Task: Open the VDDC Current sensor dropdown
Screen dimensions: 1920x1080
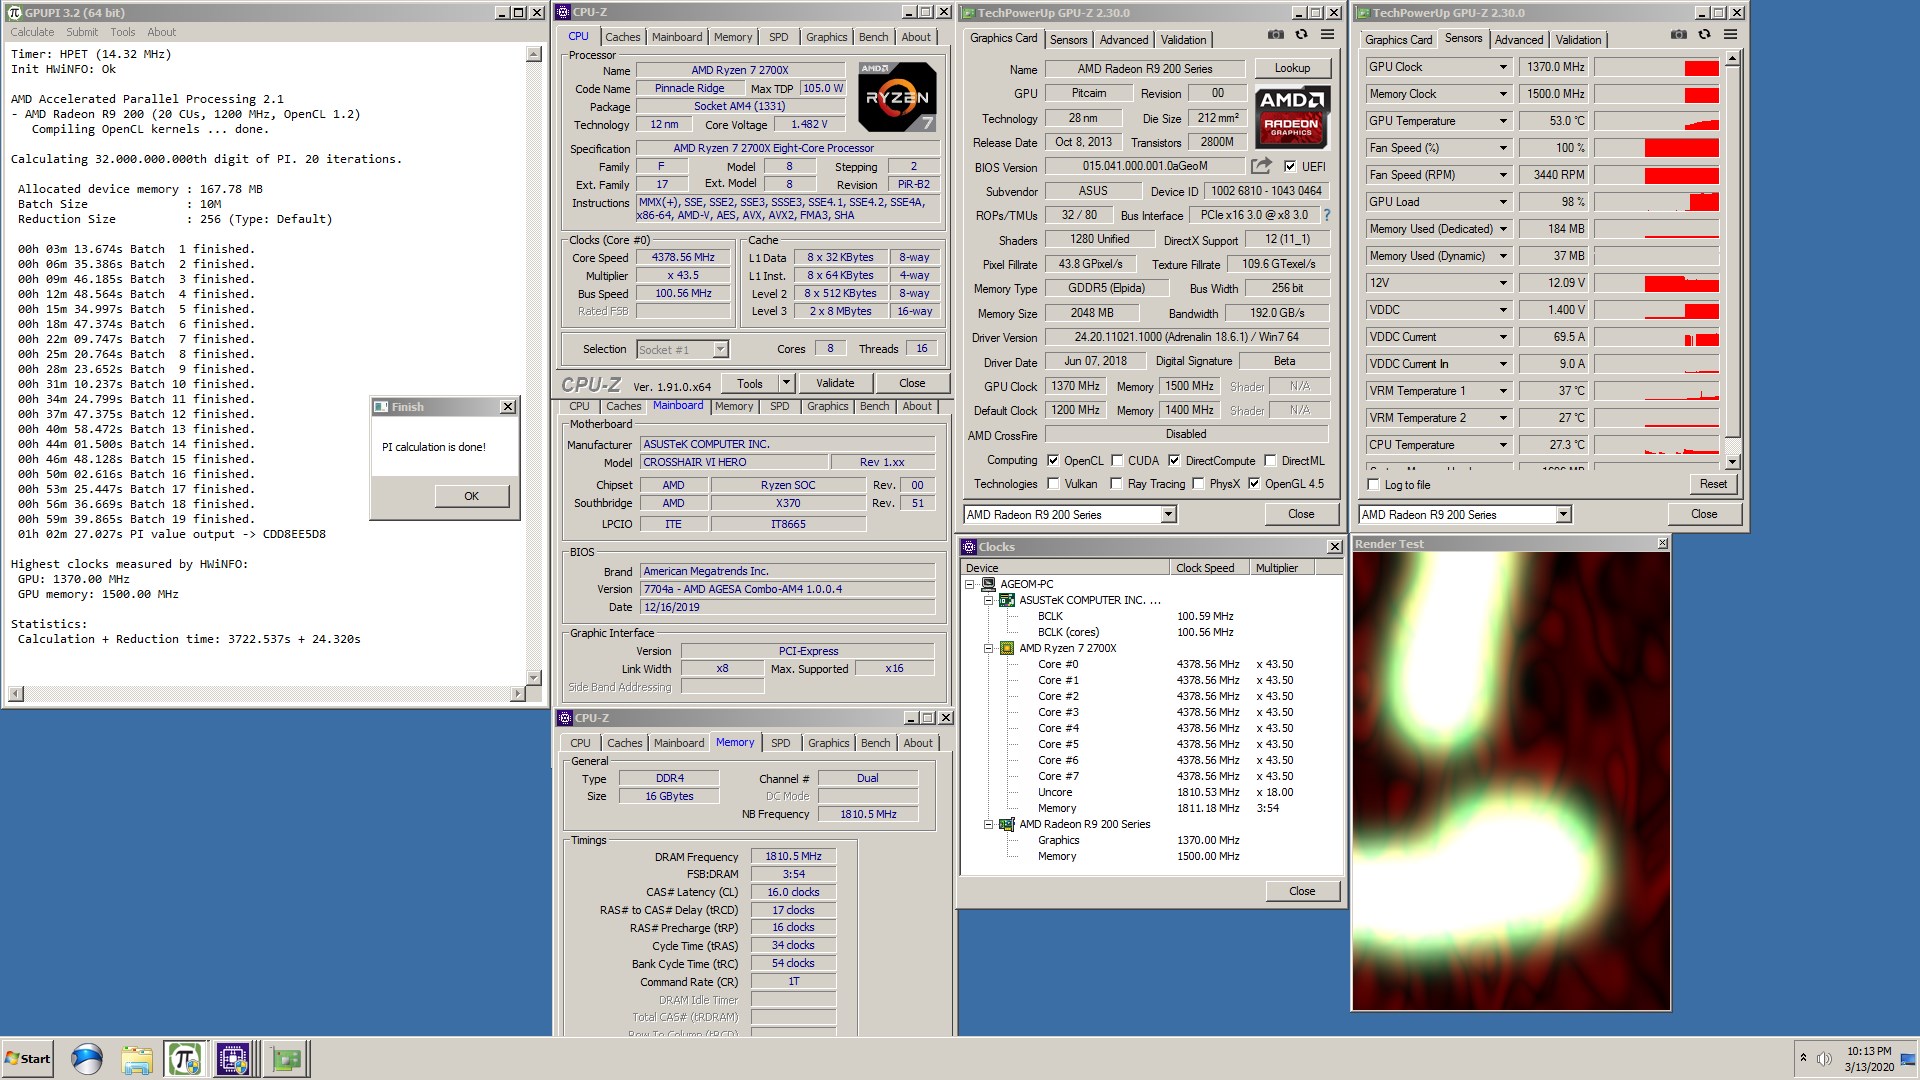Action: tap(1502, 337)
